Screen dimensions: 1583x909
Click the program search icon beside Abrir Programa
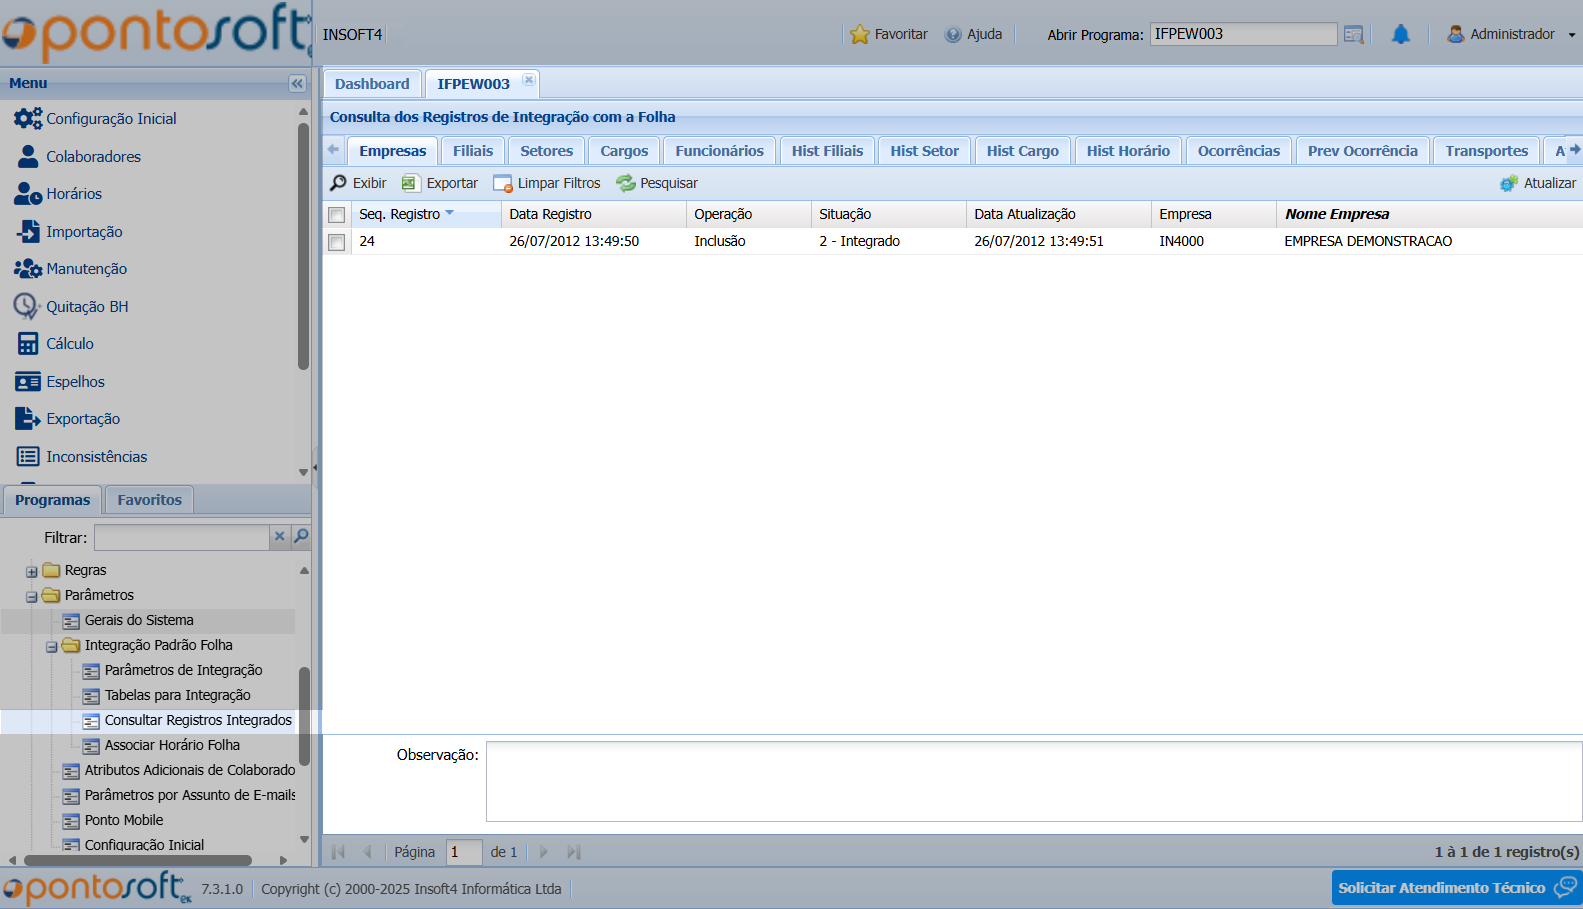pyautogui.click(x=1353, y=35)
